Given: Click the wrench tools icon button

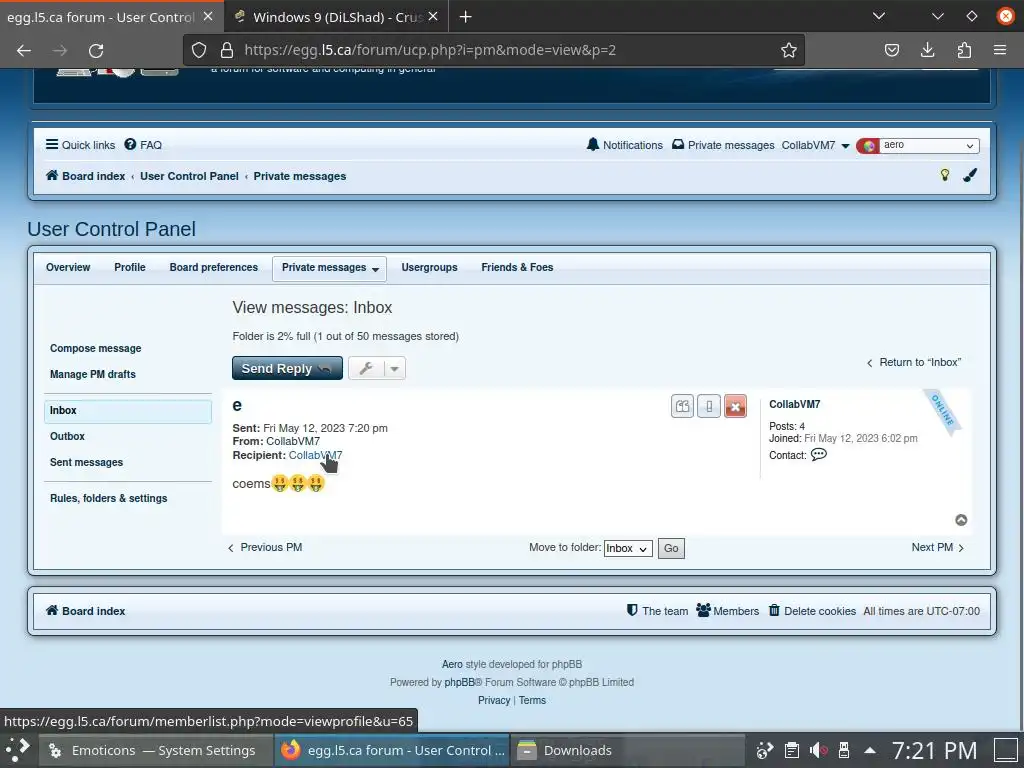Looking at the screenshot, I should point(366,368).
